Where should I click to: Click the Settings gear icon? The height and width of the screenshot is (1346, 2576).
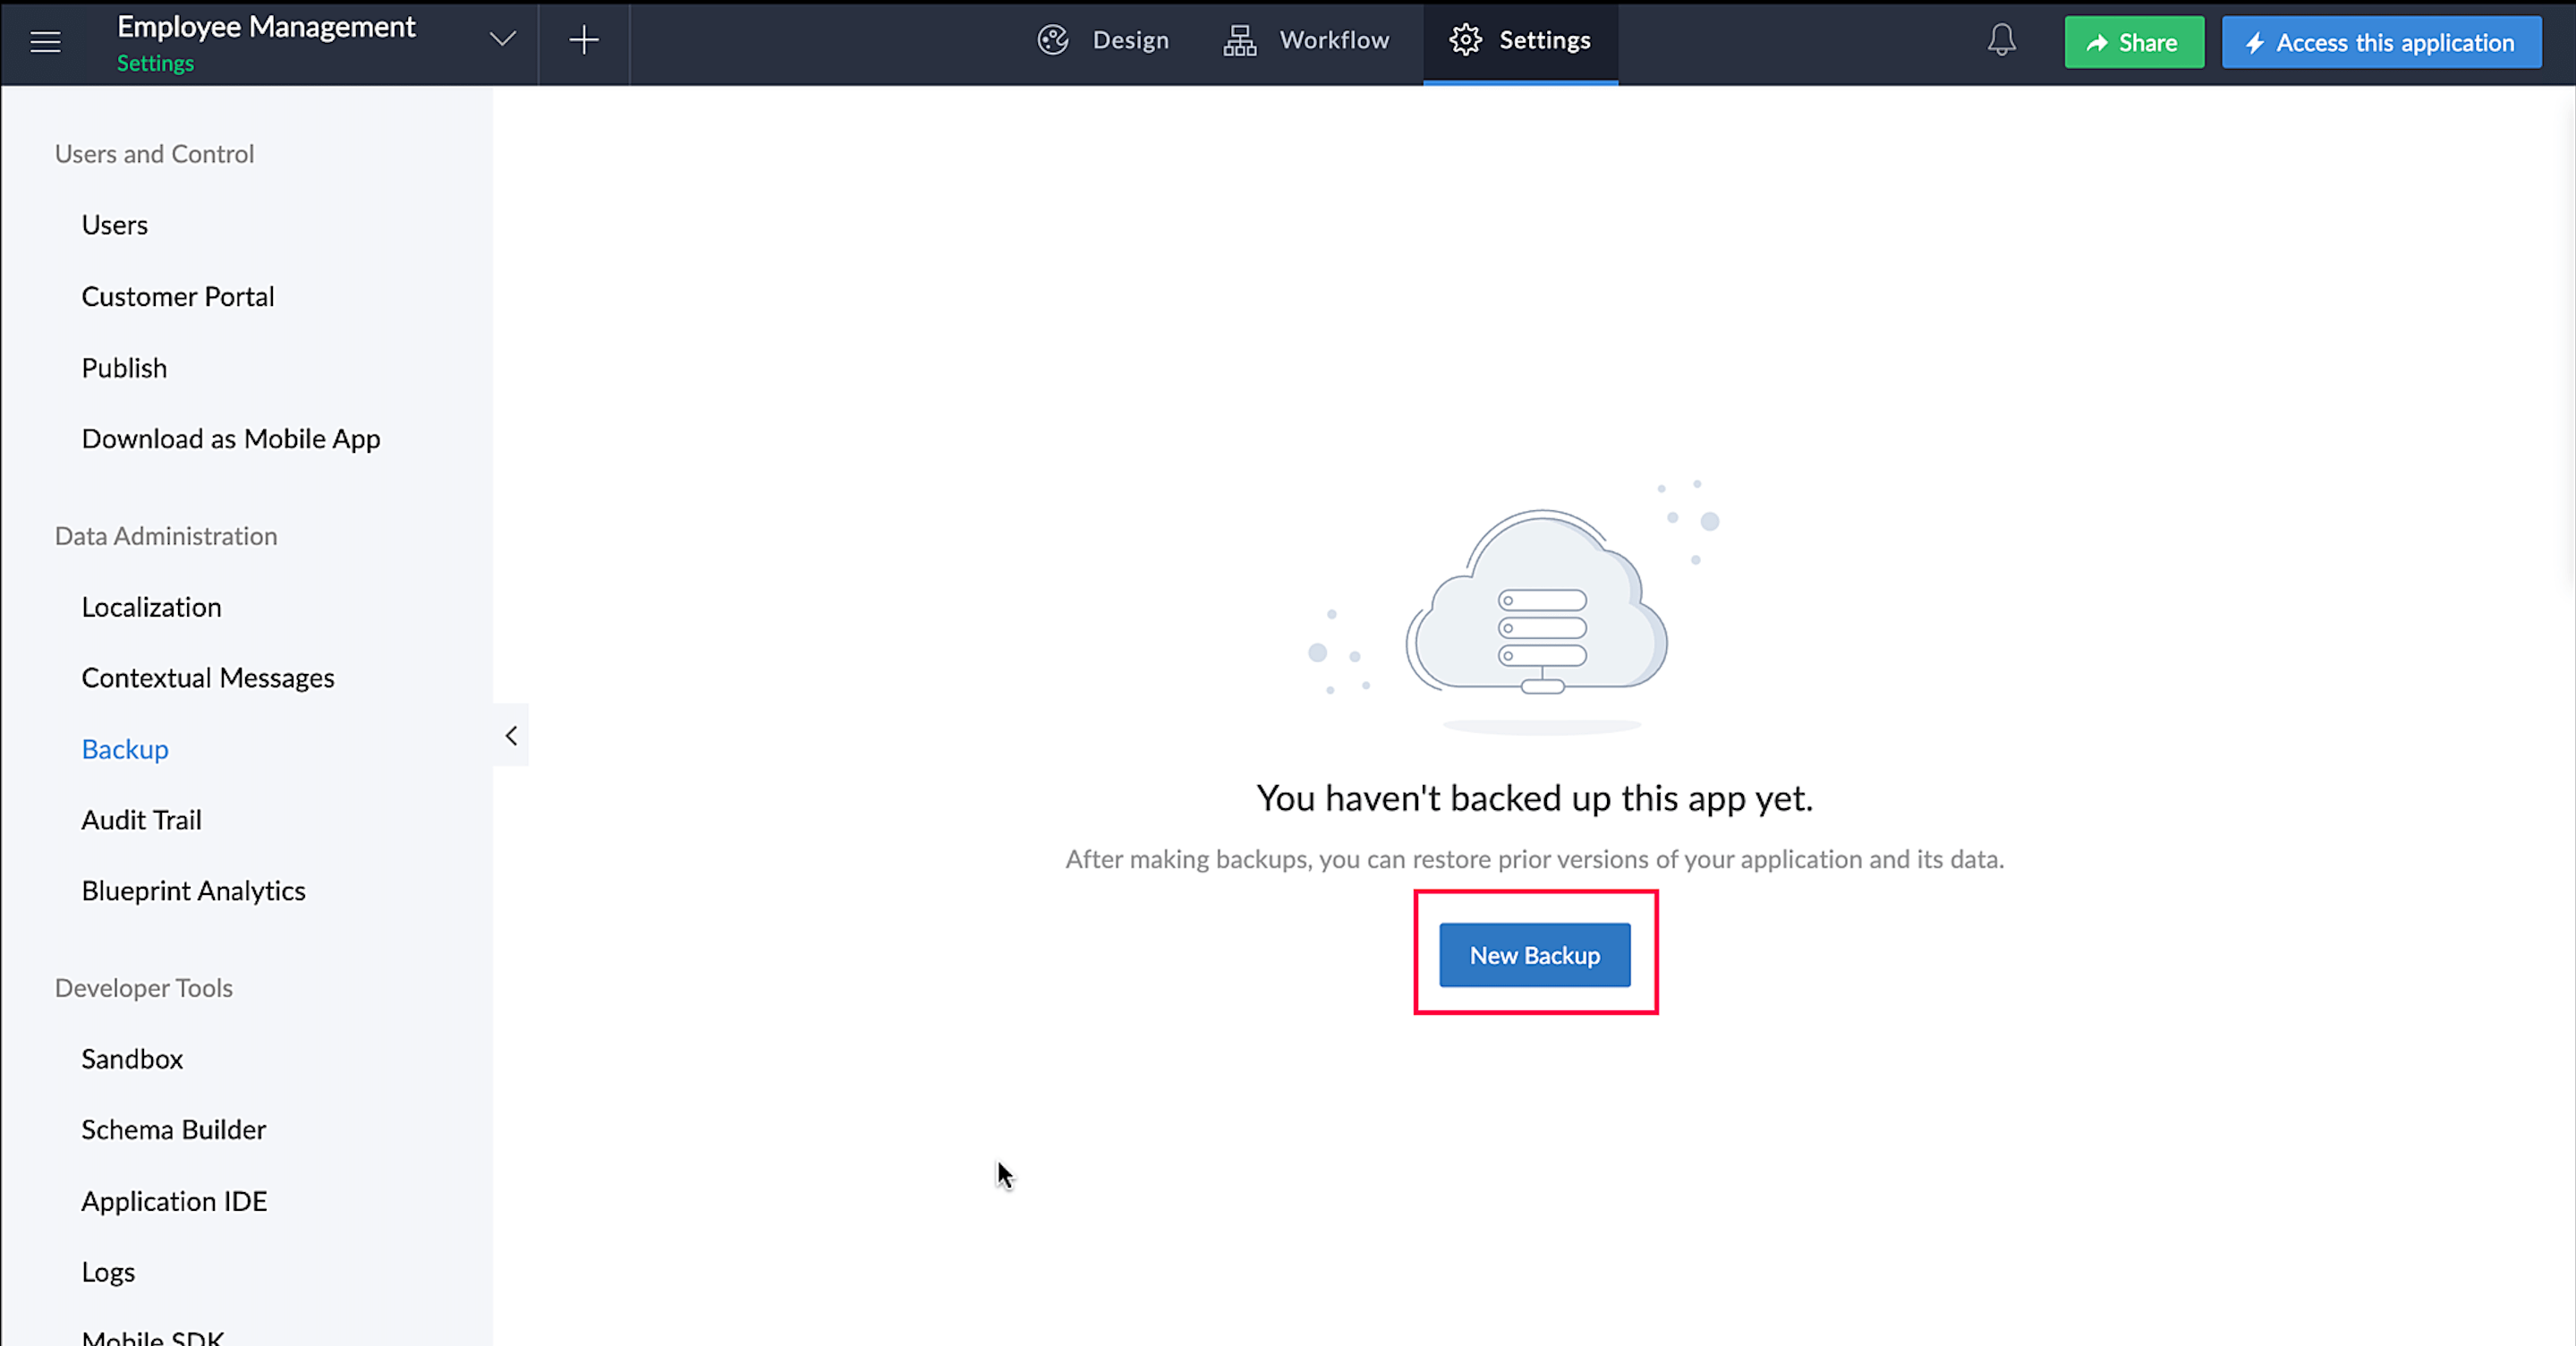coord(1466,41)
